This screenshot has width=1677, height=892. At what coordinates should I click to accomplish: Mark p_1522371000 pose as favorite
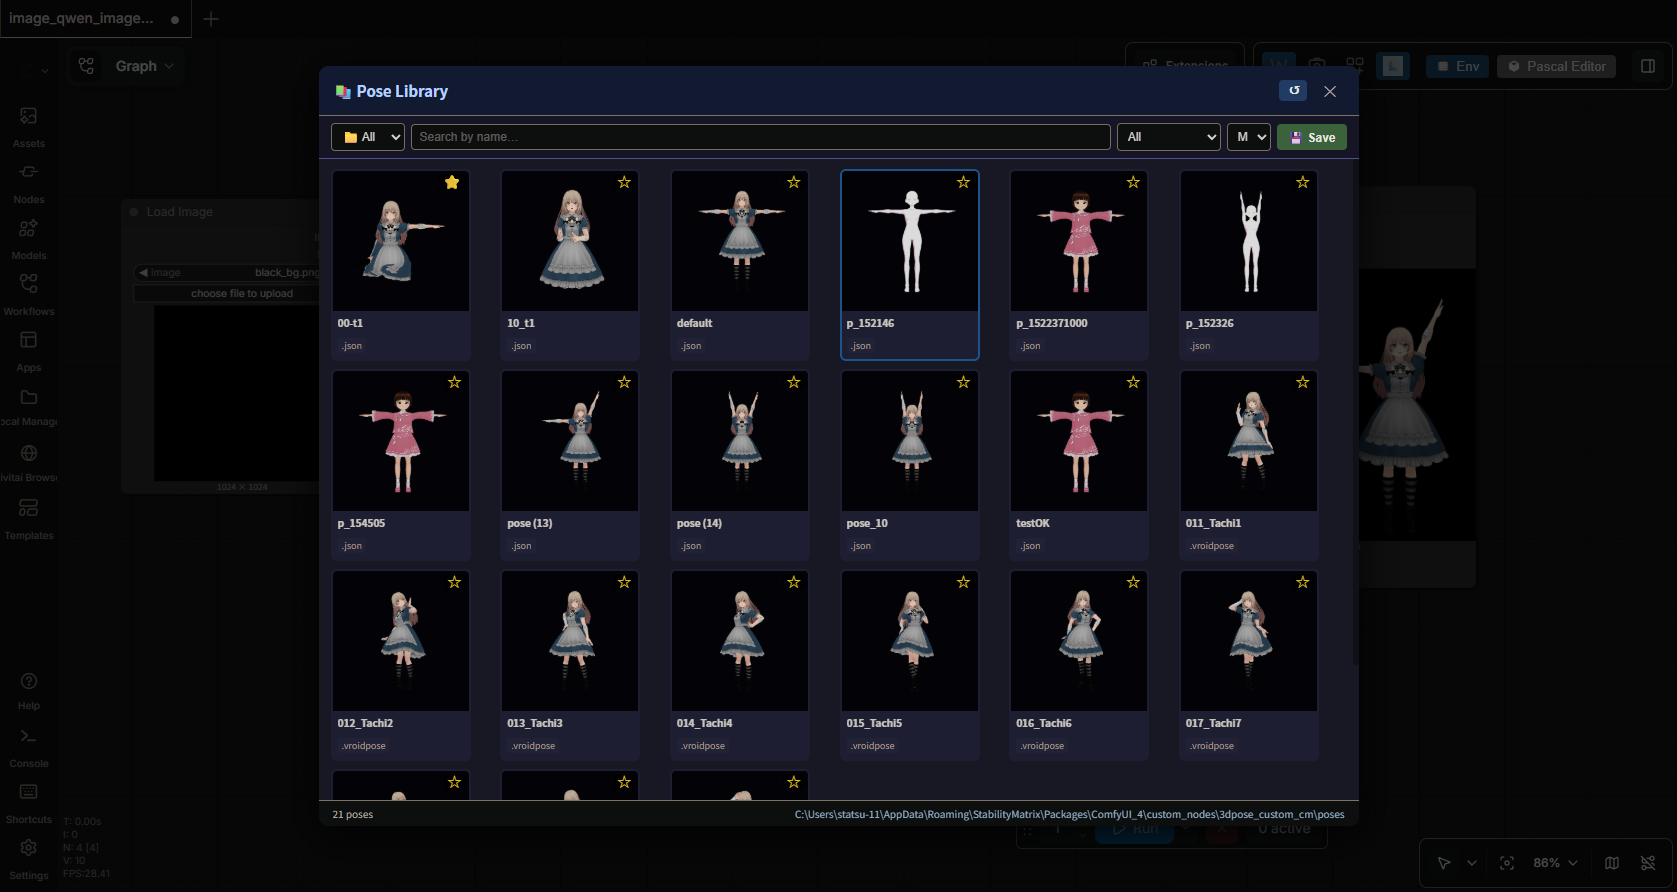point(1133,182)
